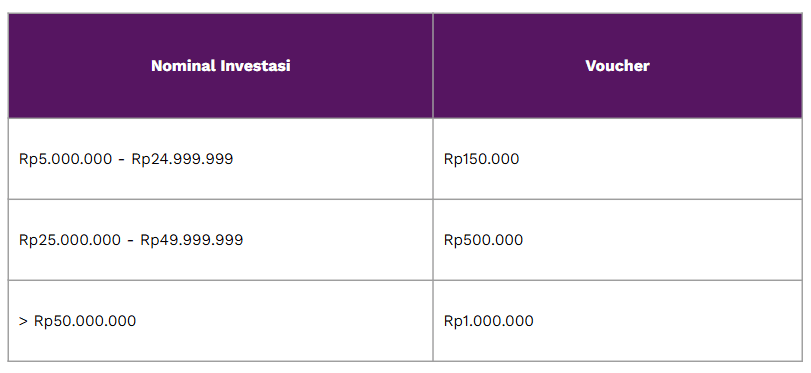
Task: Click empty space right of Rp1.000.000
Action: (667, 321)
